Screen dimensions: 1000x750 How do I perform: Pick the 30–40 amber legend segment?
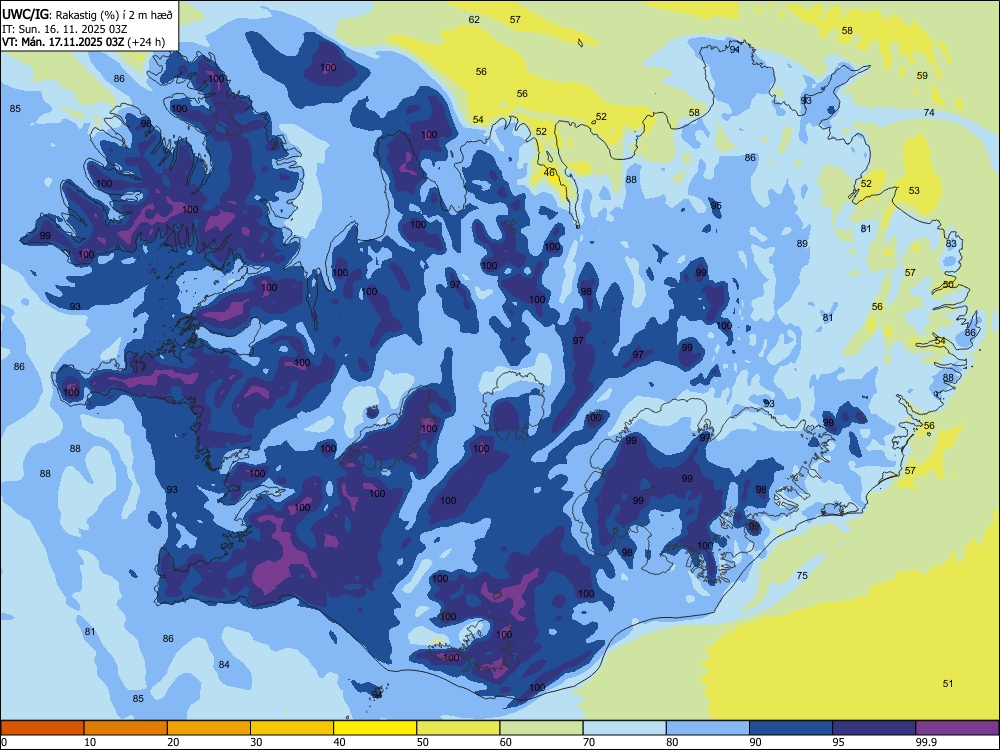pyautogui.click(x=292, y=728)
